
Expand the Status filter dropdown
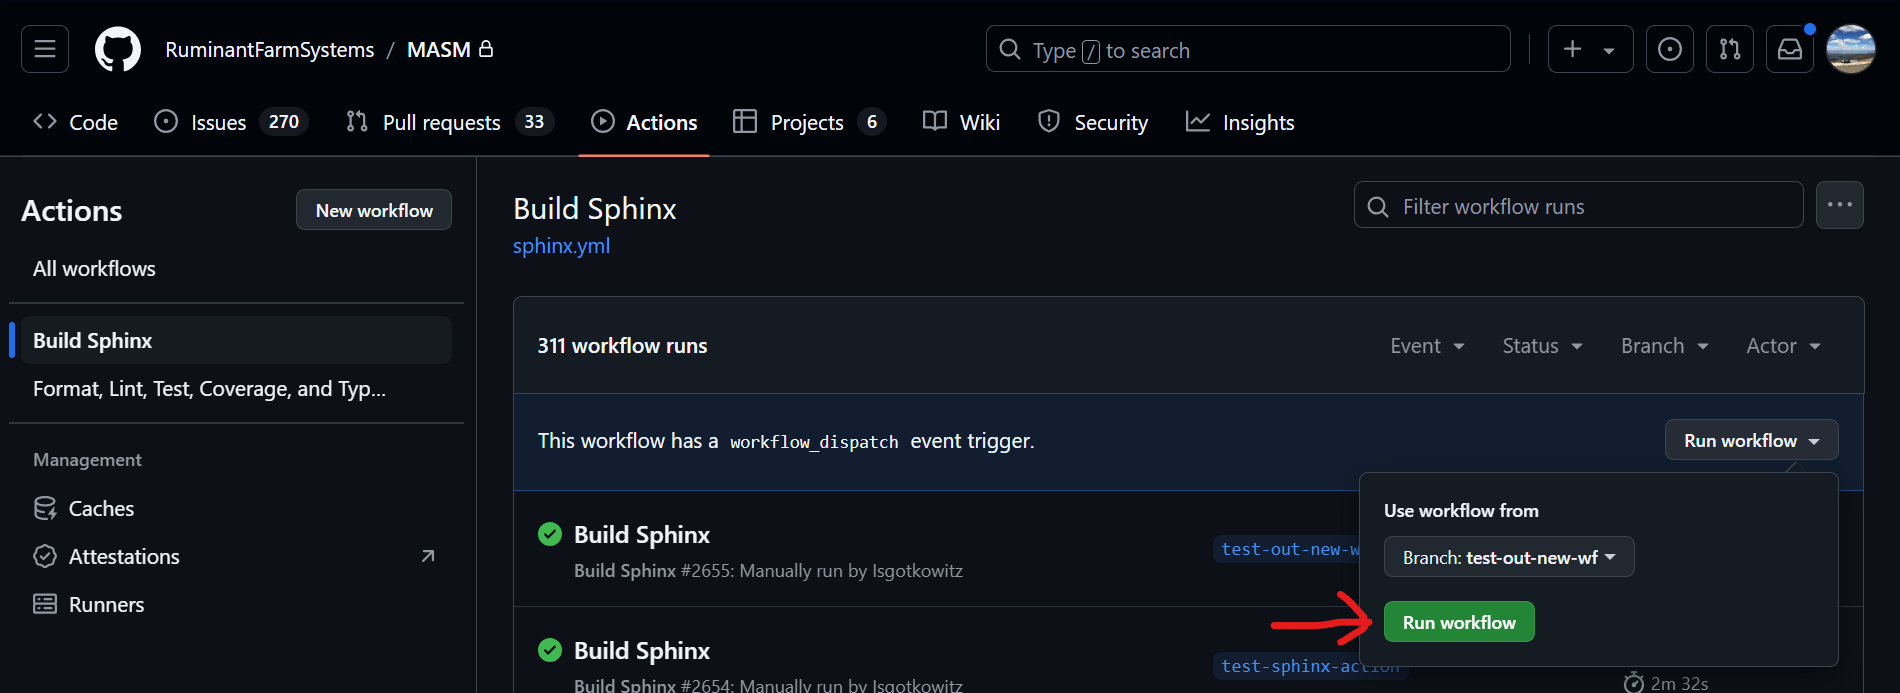[x=1542, y=346]
